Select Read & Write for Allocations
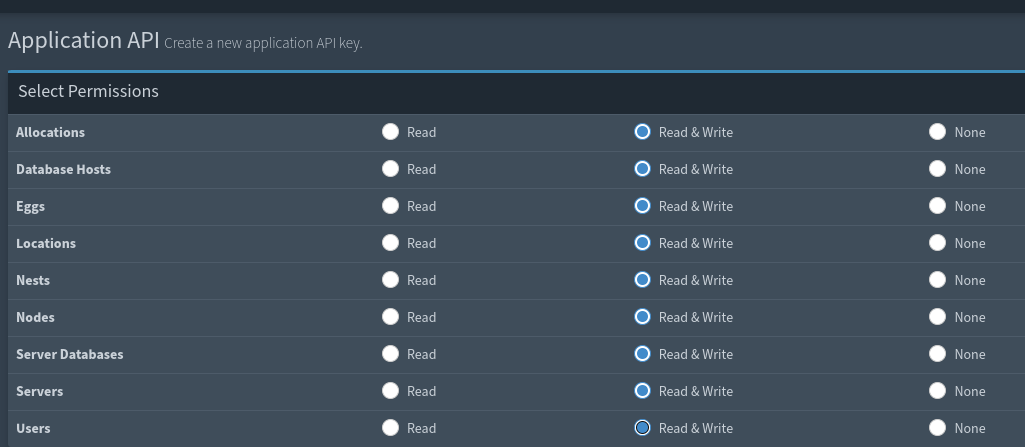The width and height of the screenshot is (1025, 447). tap(642, 132)
